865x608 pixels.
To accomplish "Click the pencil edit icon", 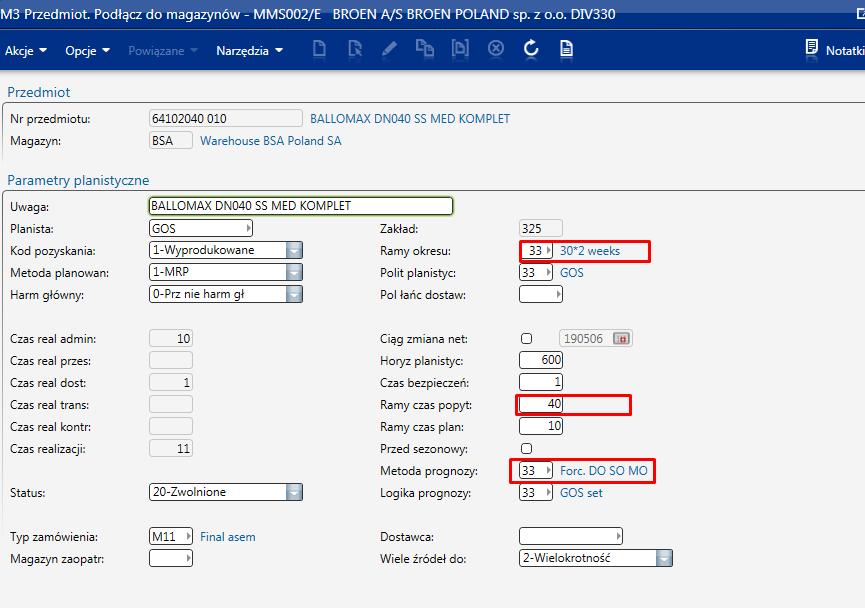I will tap(389, 49).
